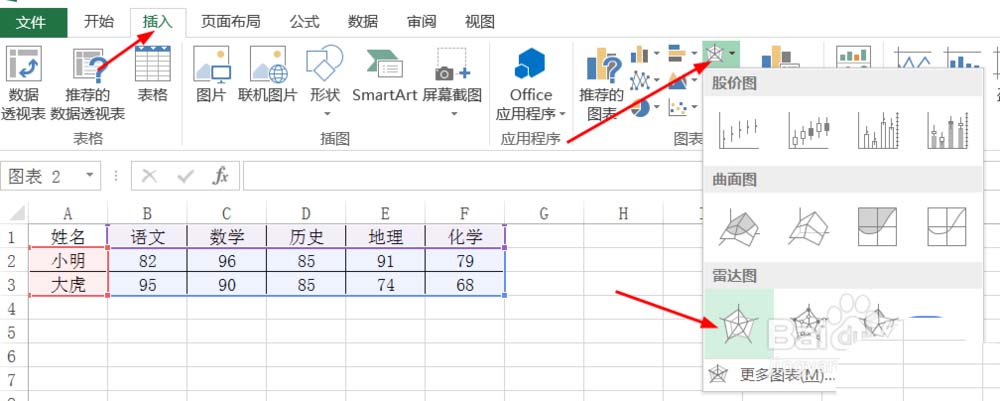Select the Wireframe Contour chart

pos(948,227)
